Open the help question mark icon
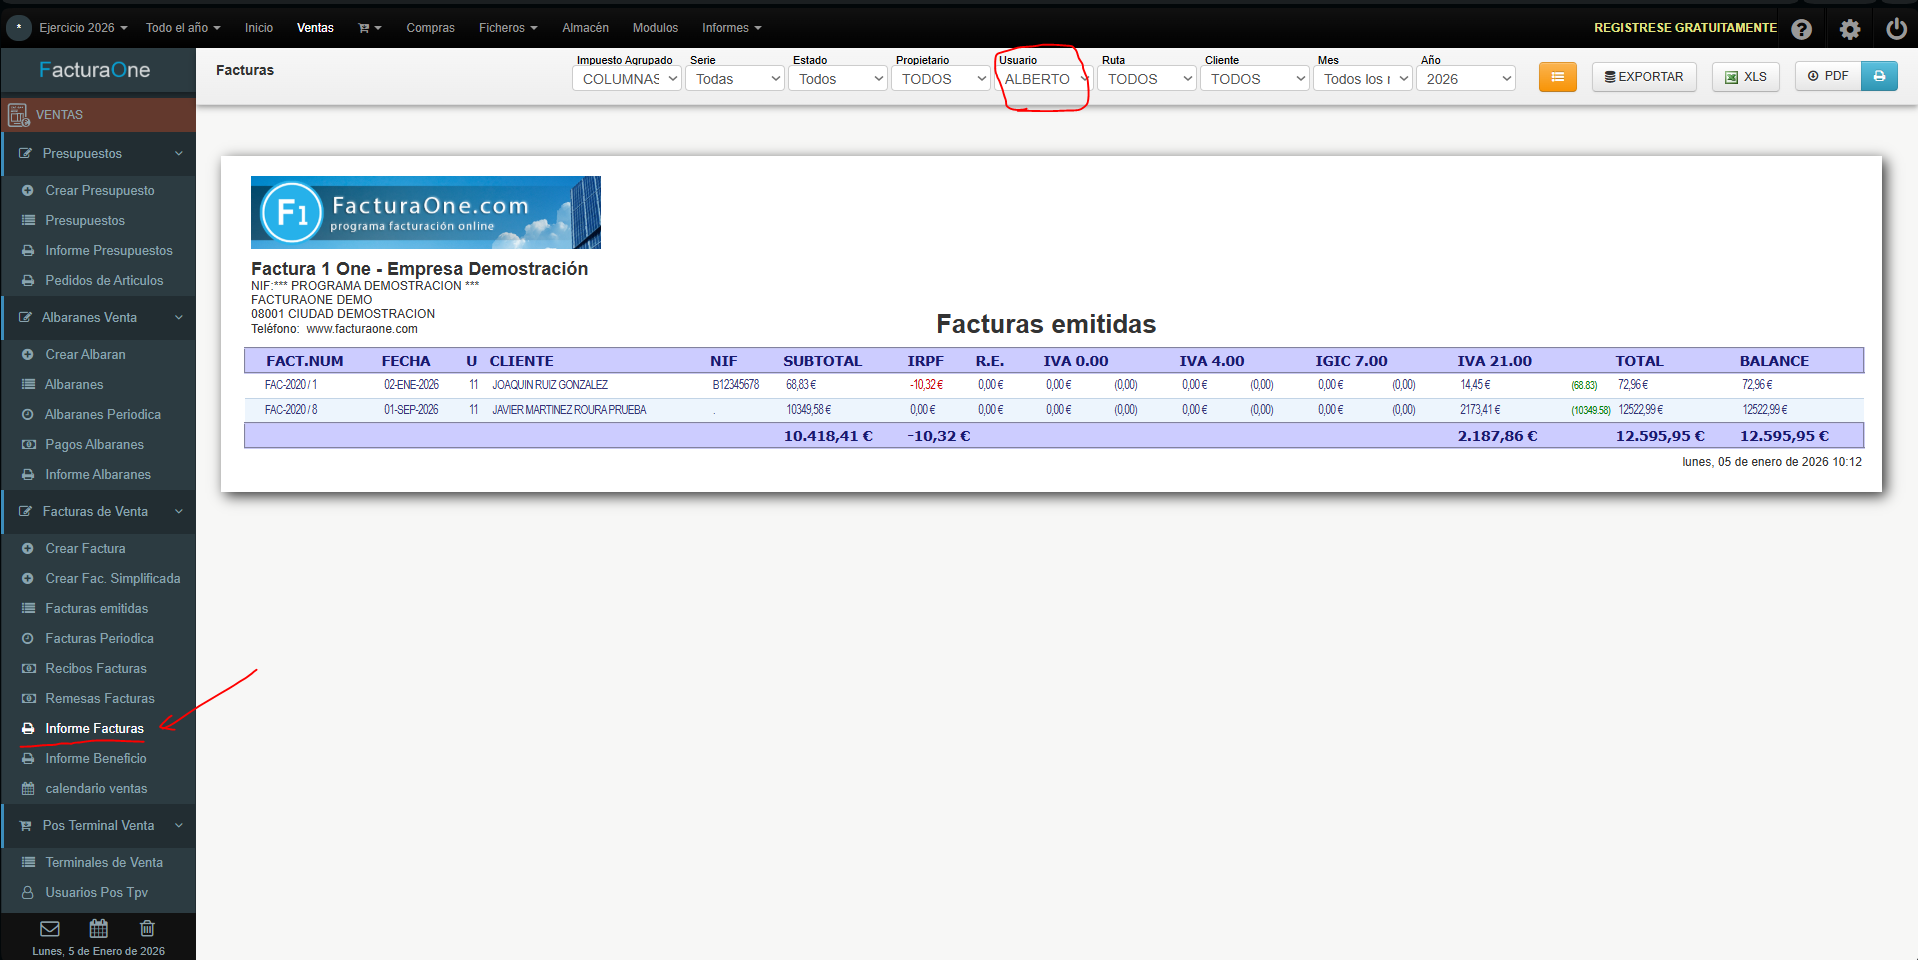 pos(1801,29)
